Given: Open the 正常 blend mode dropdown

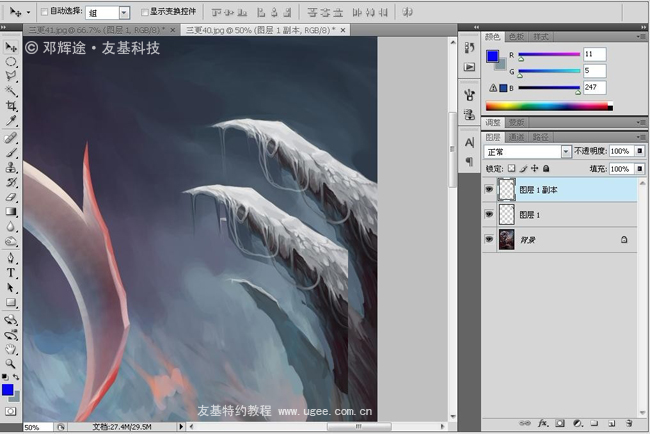Looking at the screenshot, I should point(566,152).
